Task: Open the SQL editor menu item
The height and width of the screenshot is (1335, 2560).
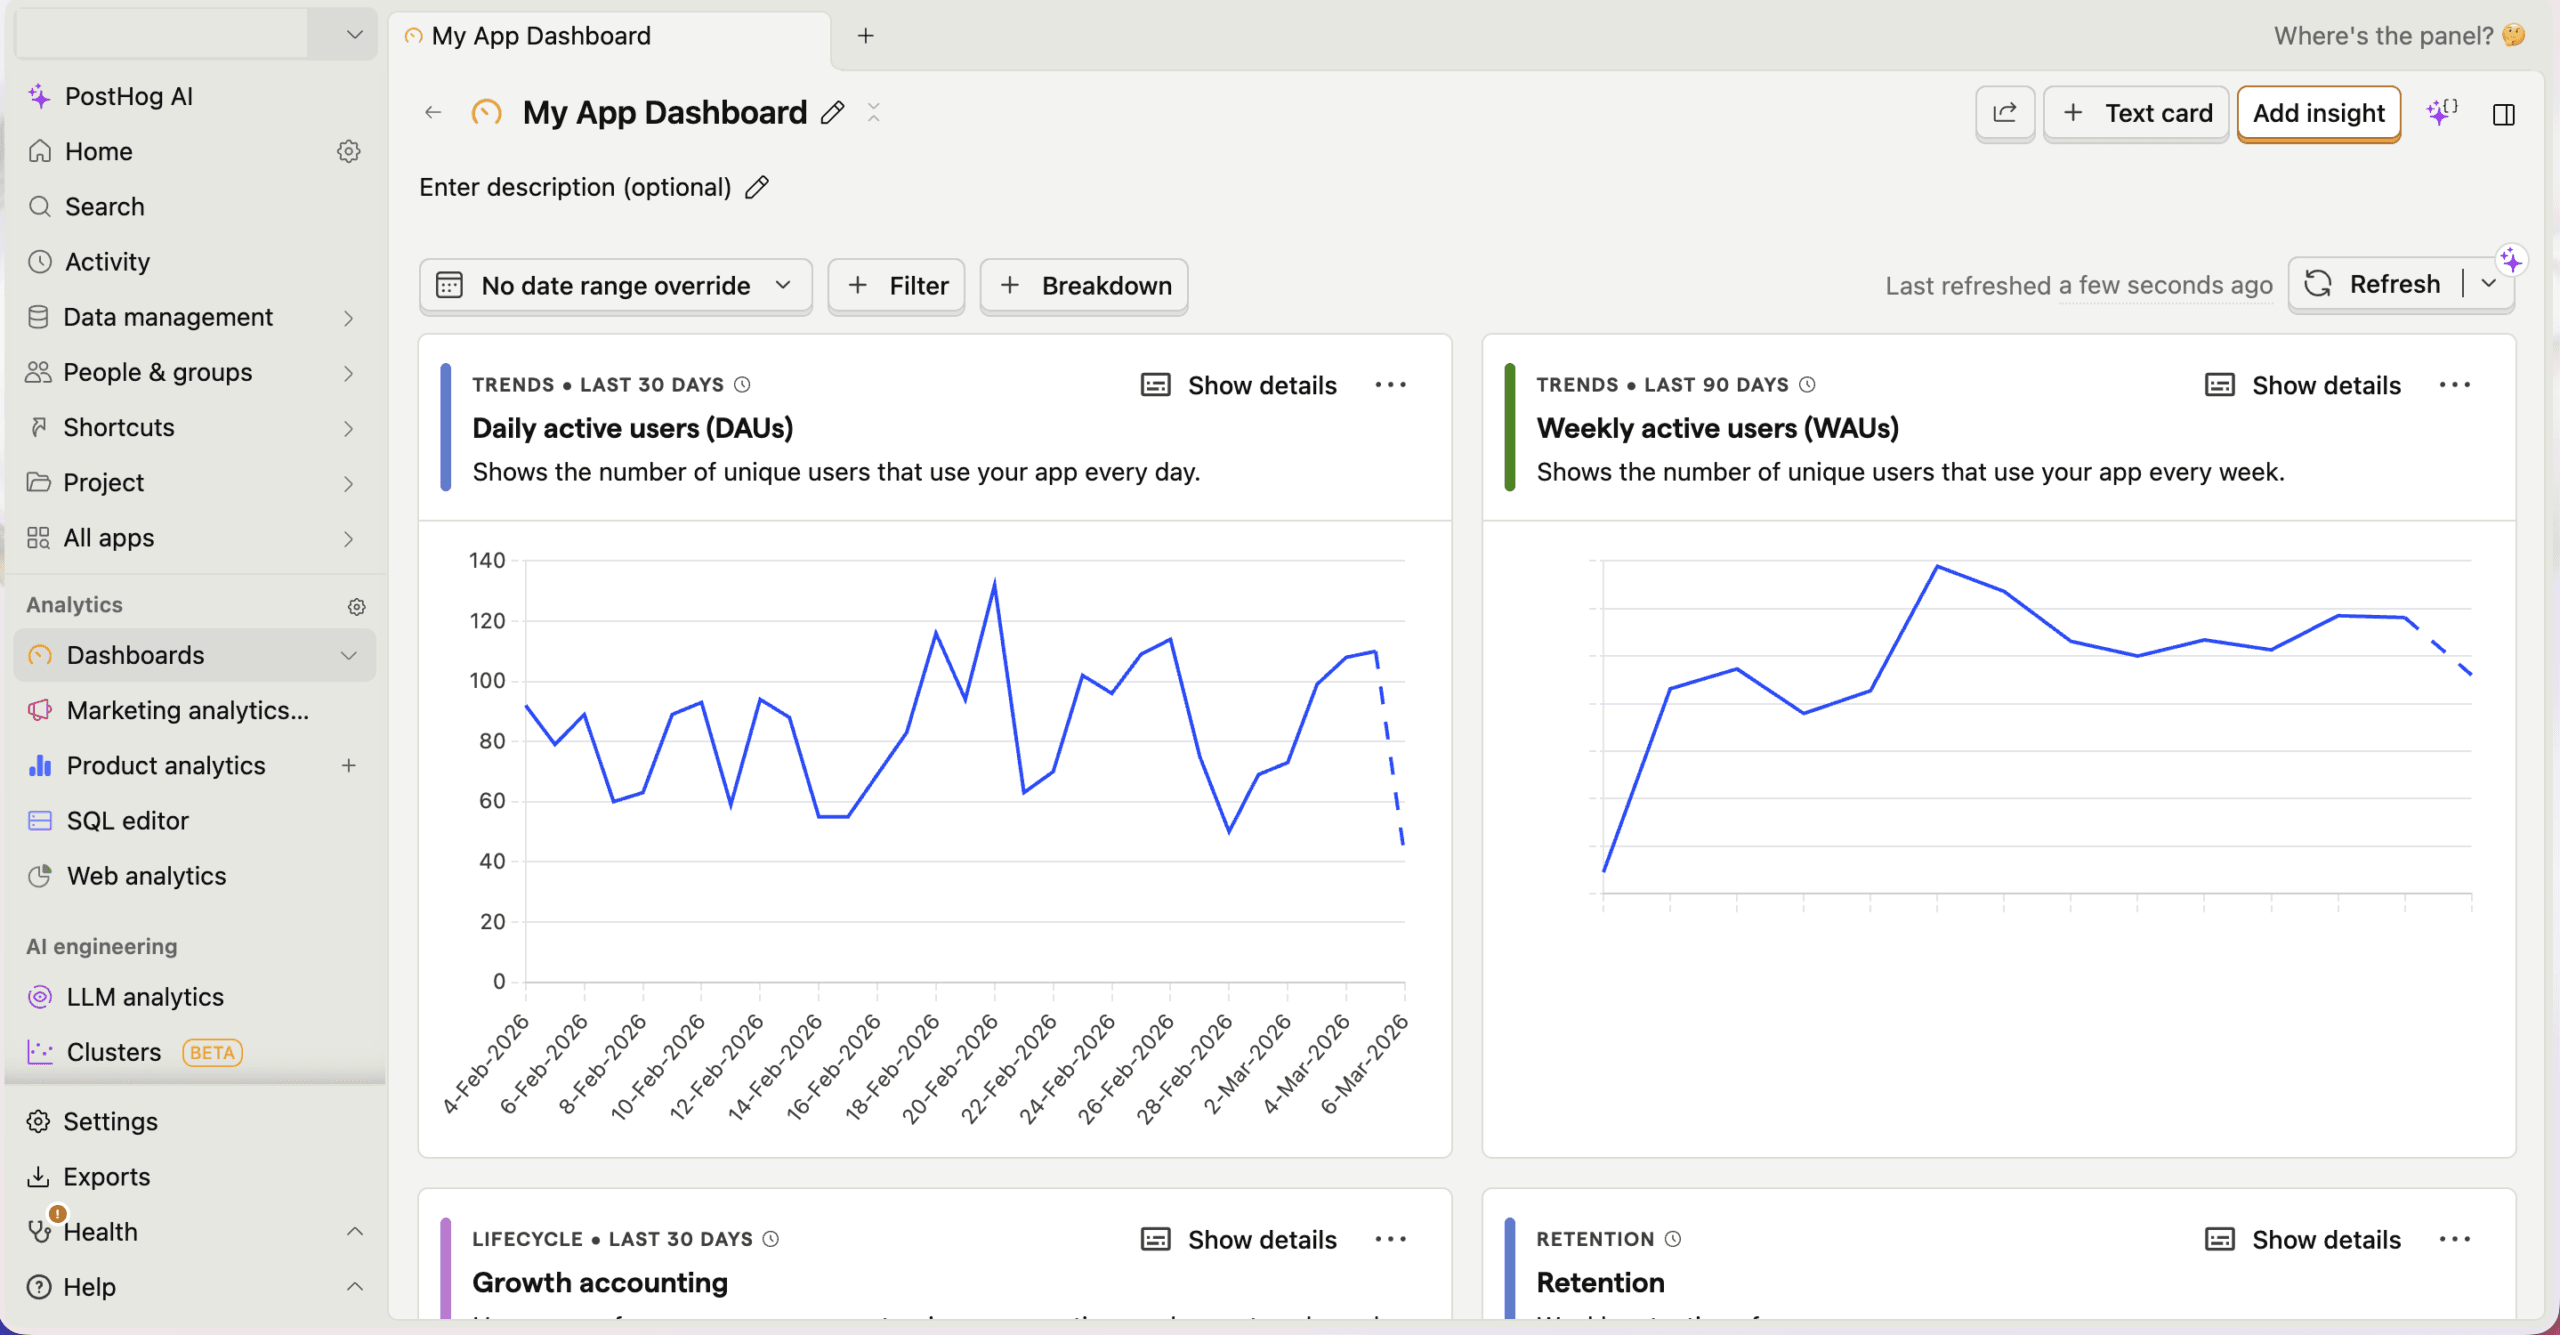Action: pos(127,820)
